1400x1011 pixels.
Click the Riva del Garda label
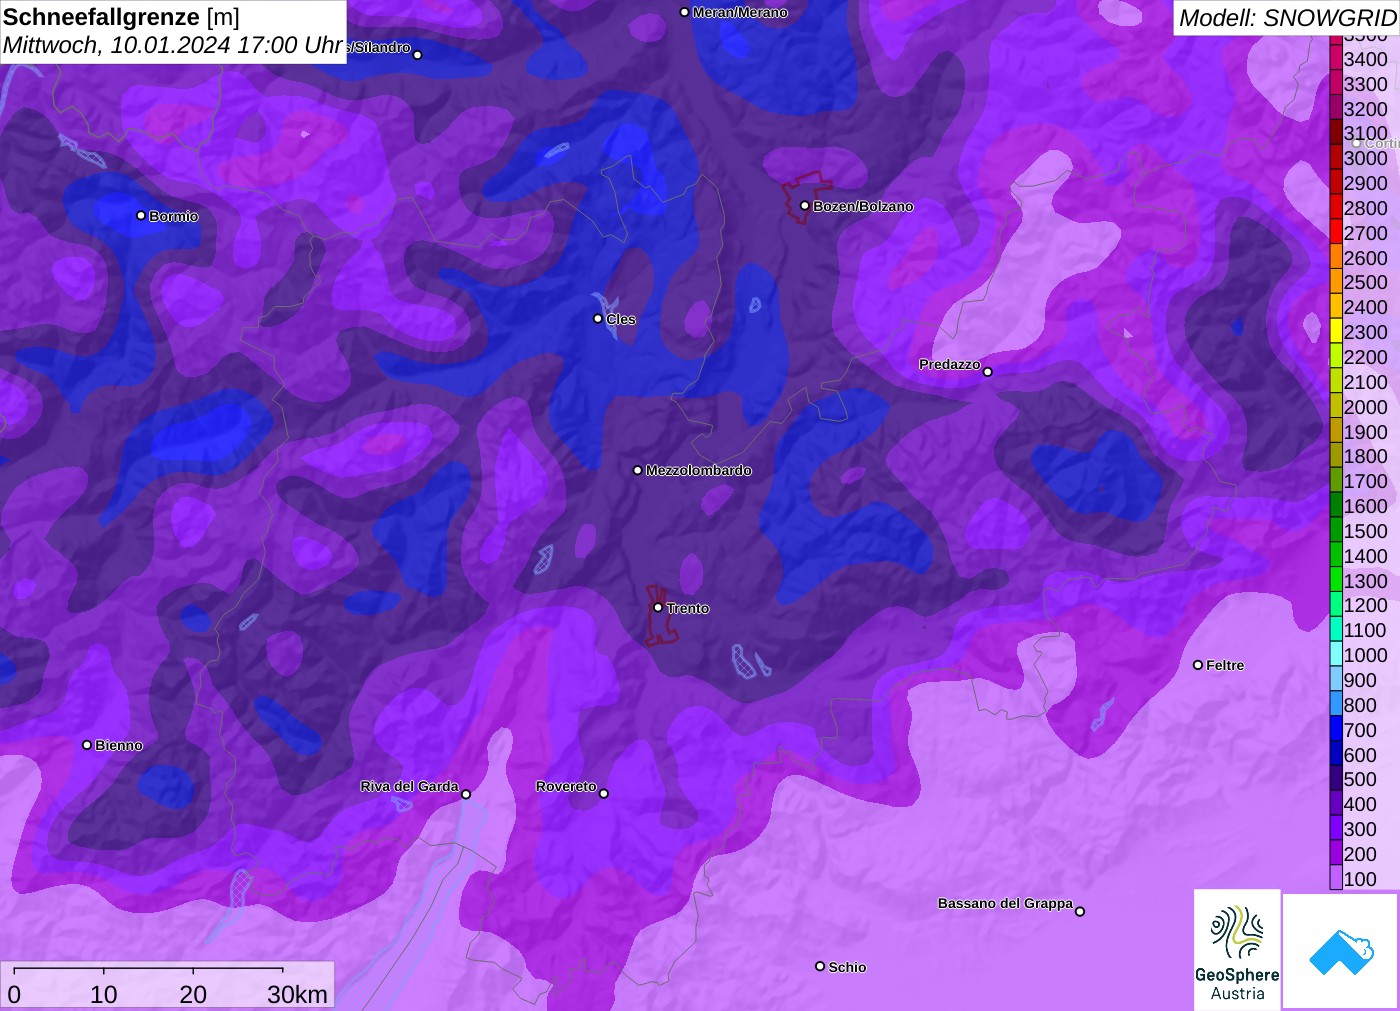(x=409, y=786)
